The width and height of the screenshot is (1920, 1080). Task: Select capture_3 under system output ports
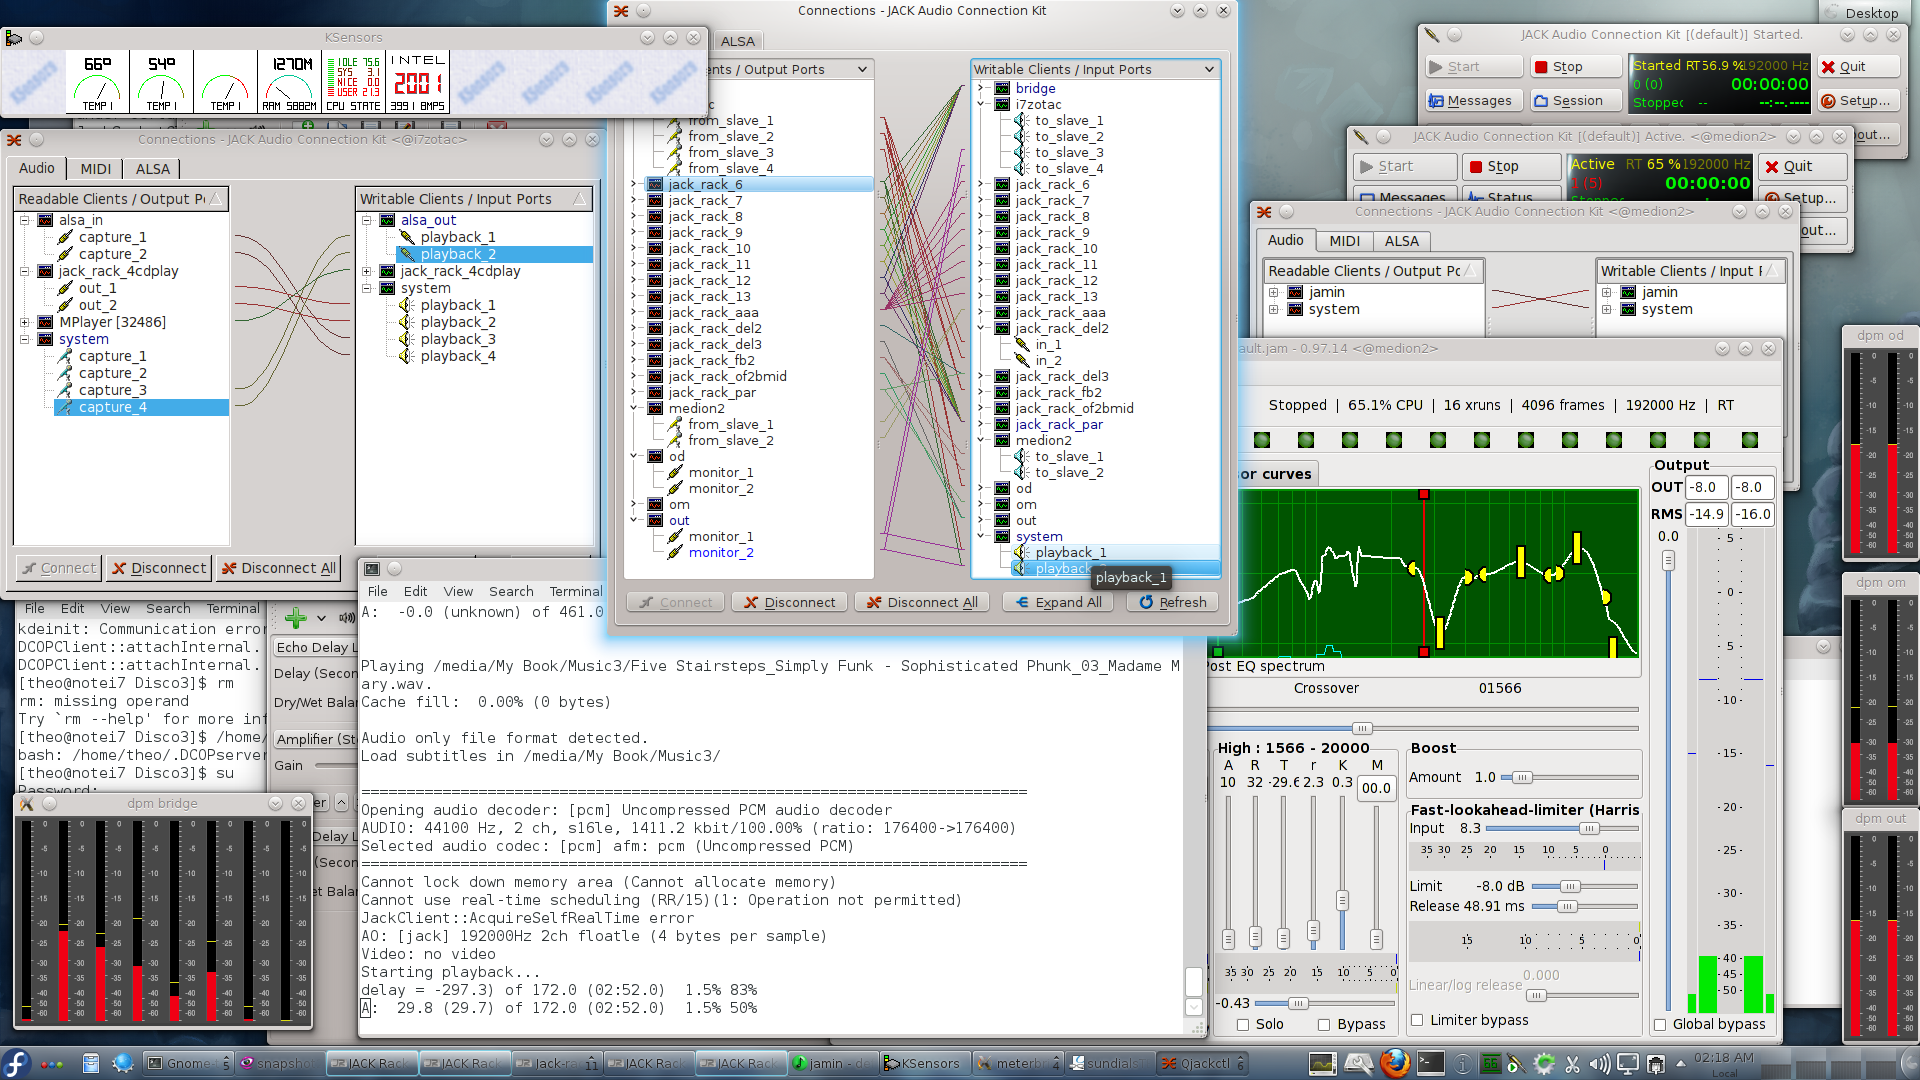pos(112,390)
